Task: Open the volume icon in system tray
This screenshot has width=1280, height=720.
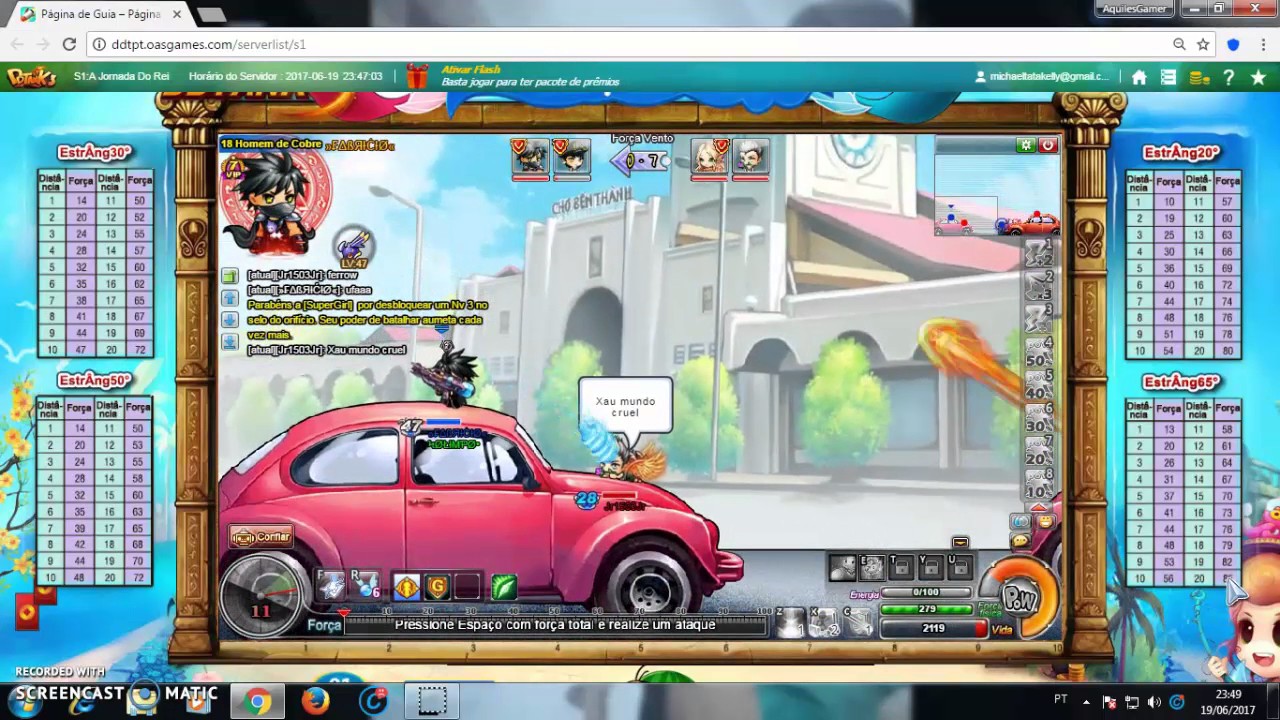Action: click(1153, 702)
